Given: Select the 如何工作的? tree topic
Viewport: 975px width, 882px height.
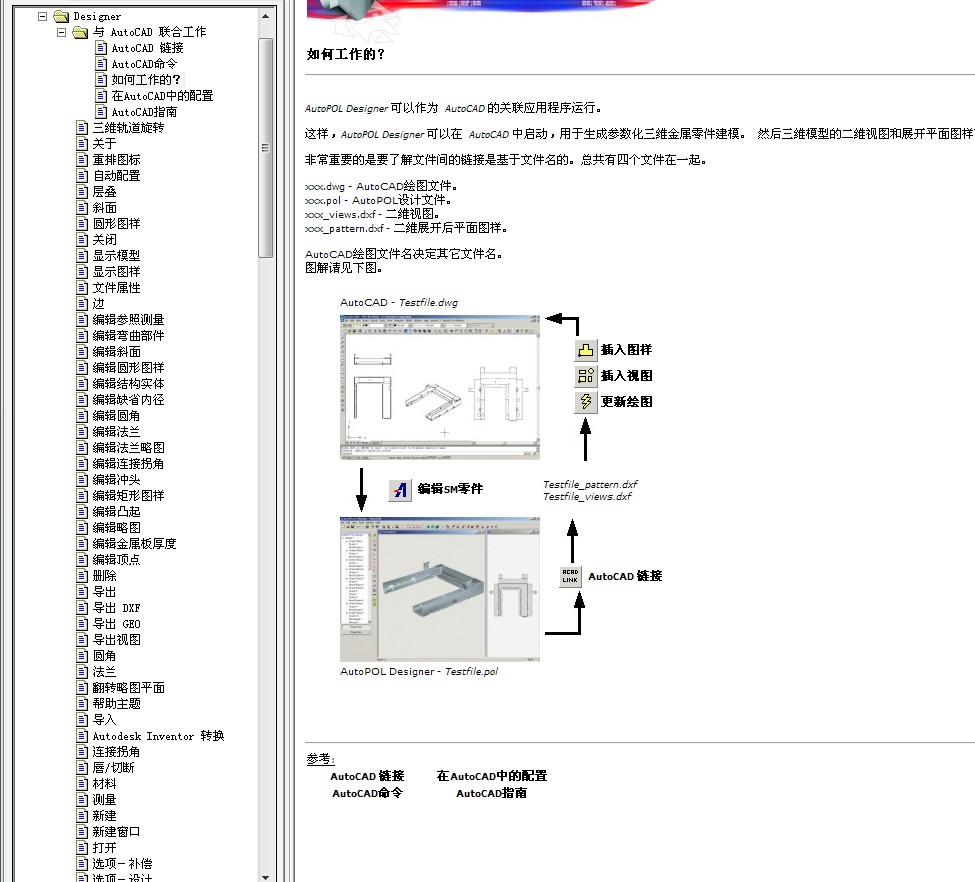Looking at the screenshot, I should pos(146,80).
